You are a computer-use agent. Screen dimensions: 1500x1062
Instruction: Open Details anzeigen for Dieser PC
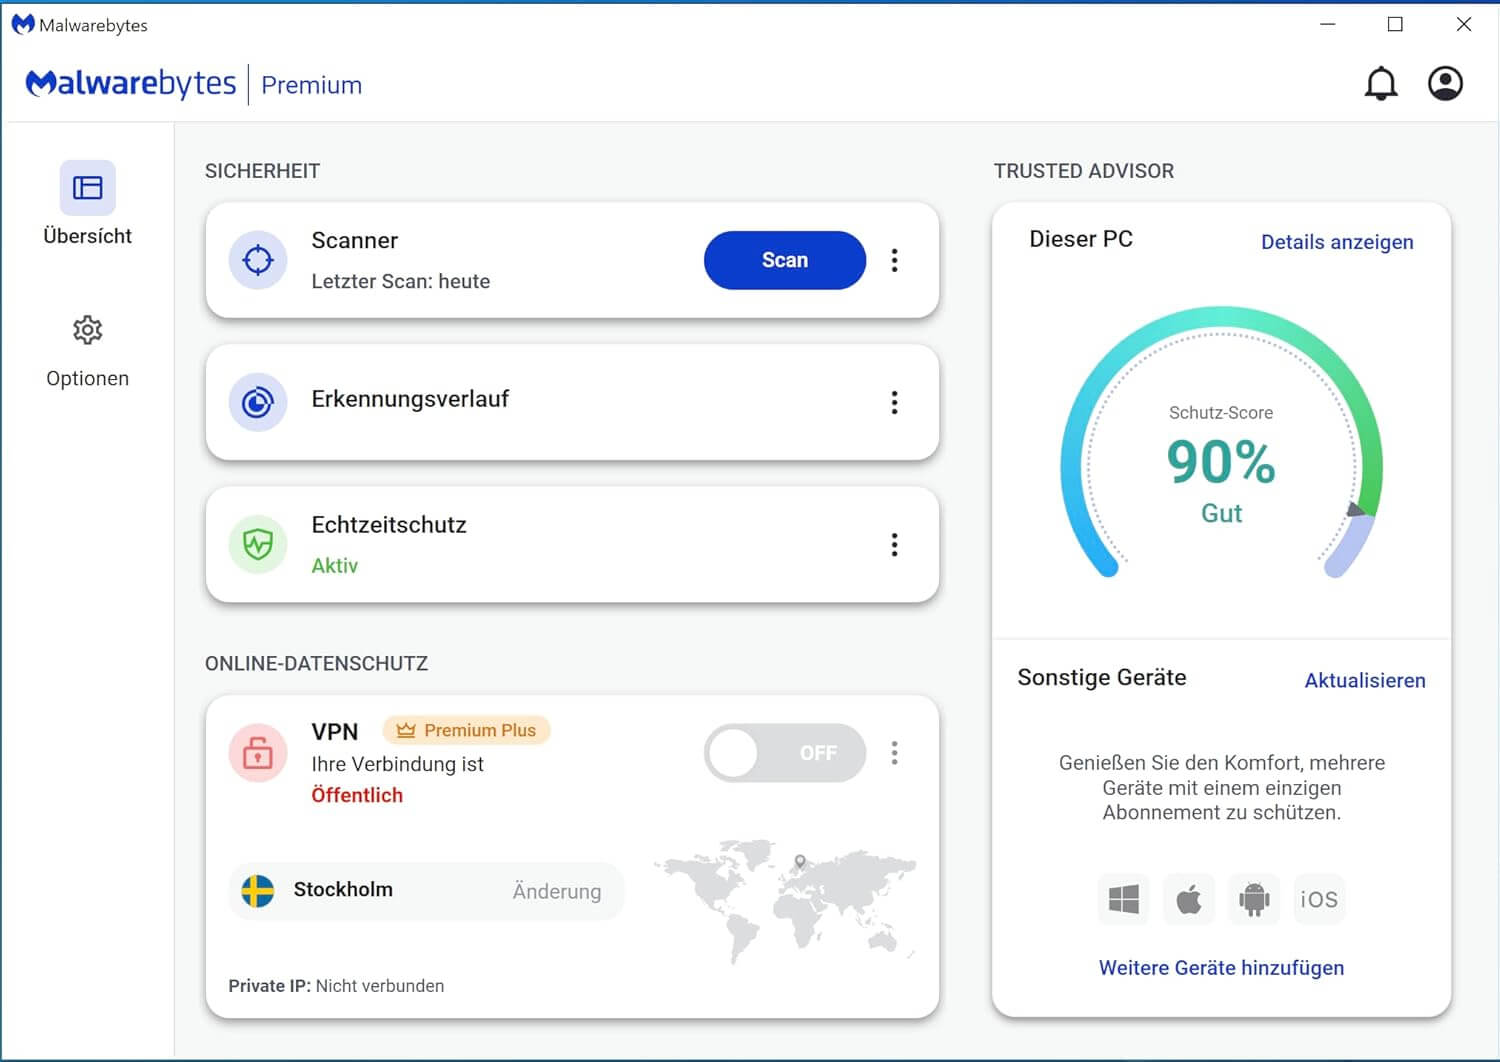tap(1336, 242)
